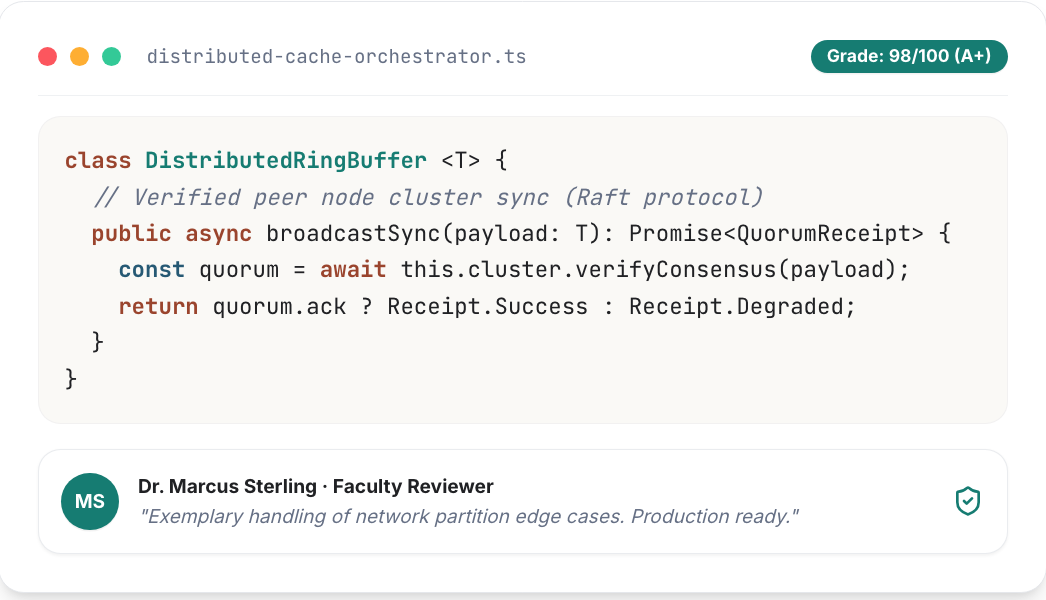The image size is (1046, 600).
Task: Click the return keyword in code
Action: (158, 306)
